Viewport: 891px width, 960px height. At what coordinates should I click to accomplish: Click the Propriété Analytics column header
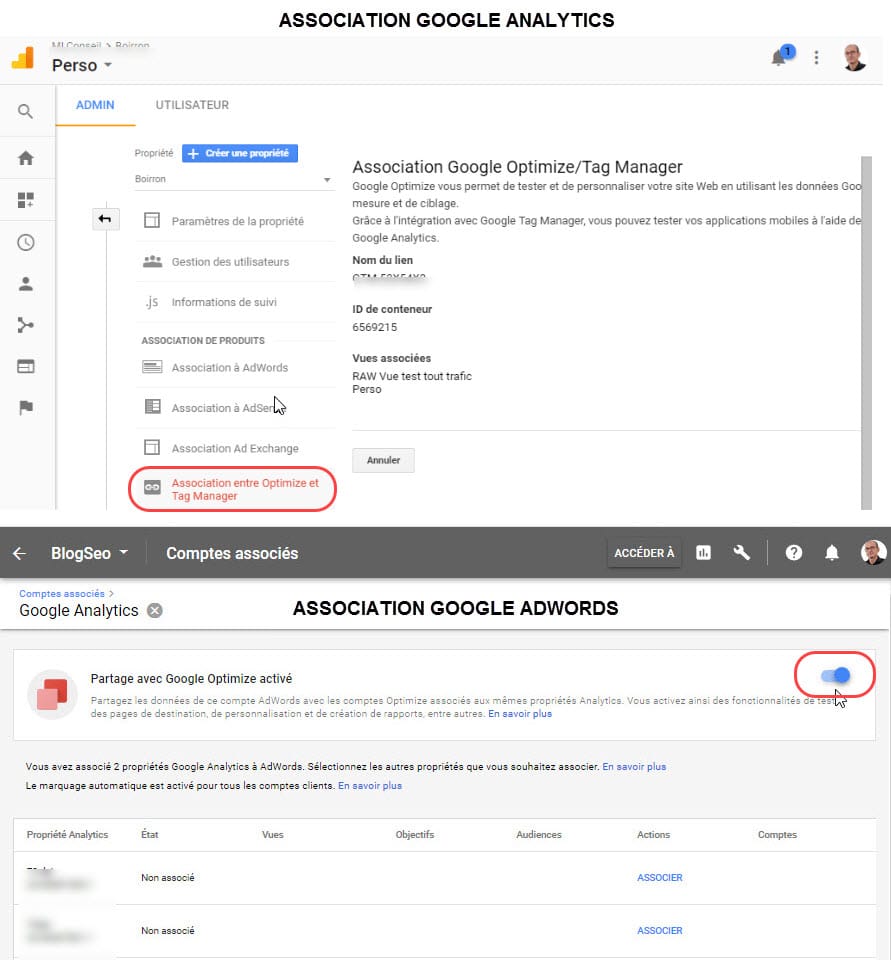[67, 834]
